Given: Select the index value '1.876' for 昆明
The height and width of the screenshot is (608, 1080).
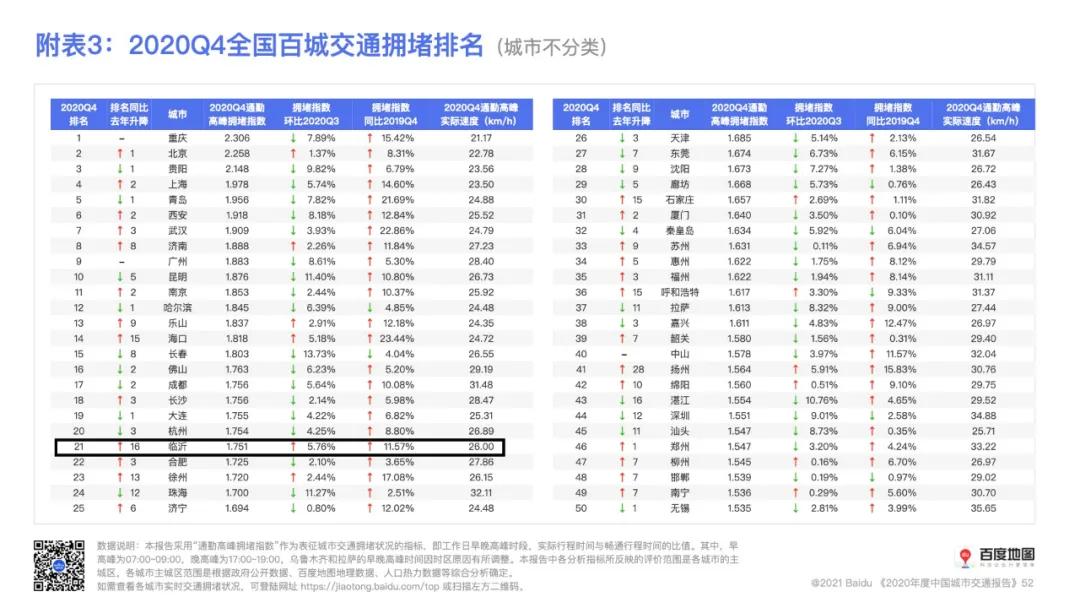Looking at the screenshot, I should pos(237,277).
